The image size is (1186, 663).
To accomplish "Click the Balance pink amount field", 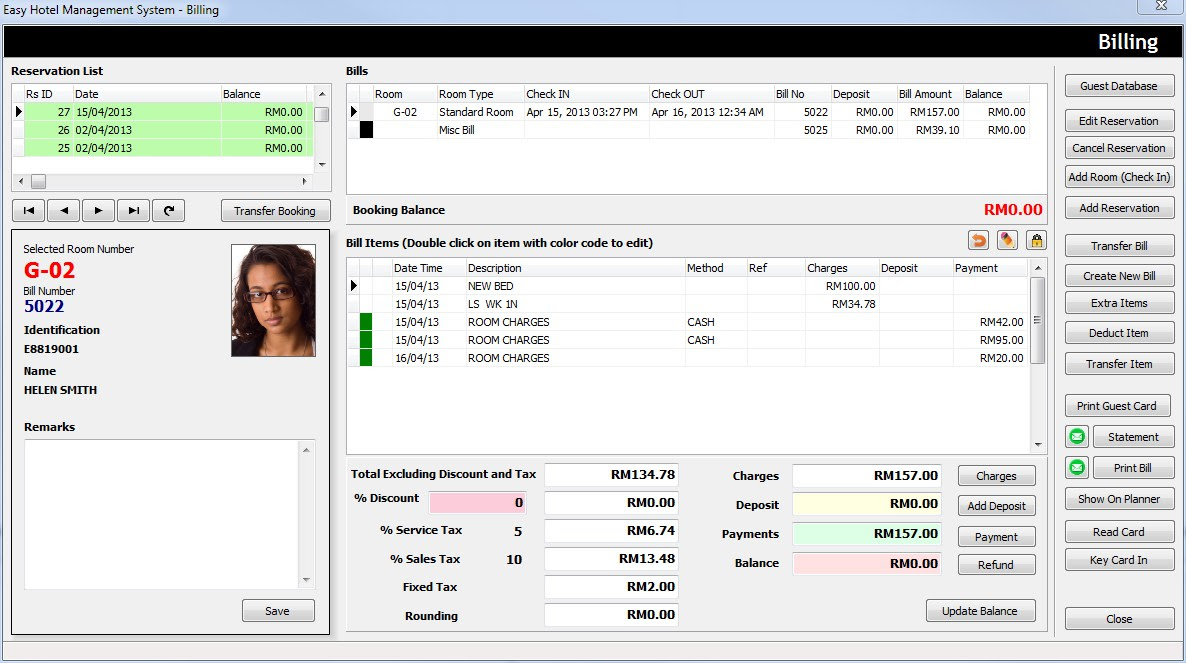I will click(867, 563).
